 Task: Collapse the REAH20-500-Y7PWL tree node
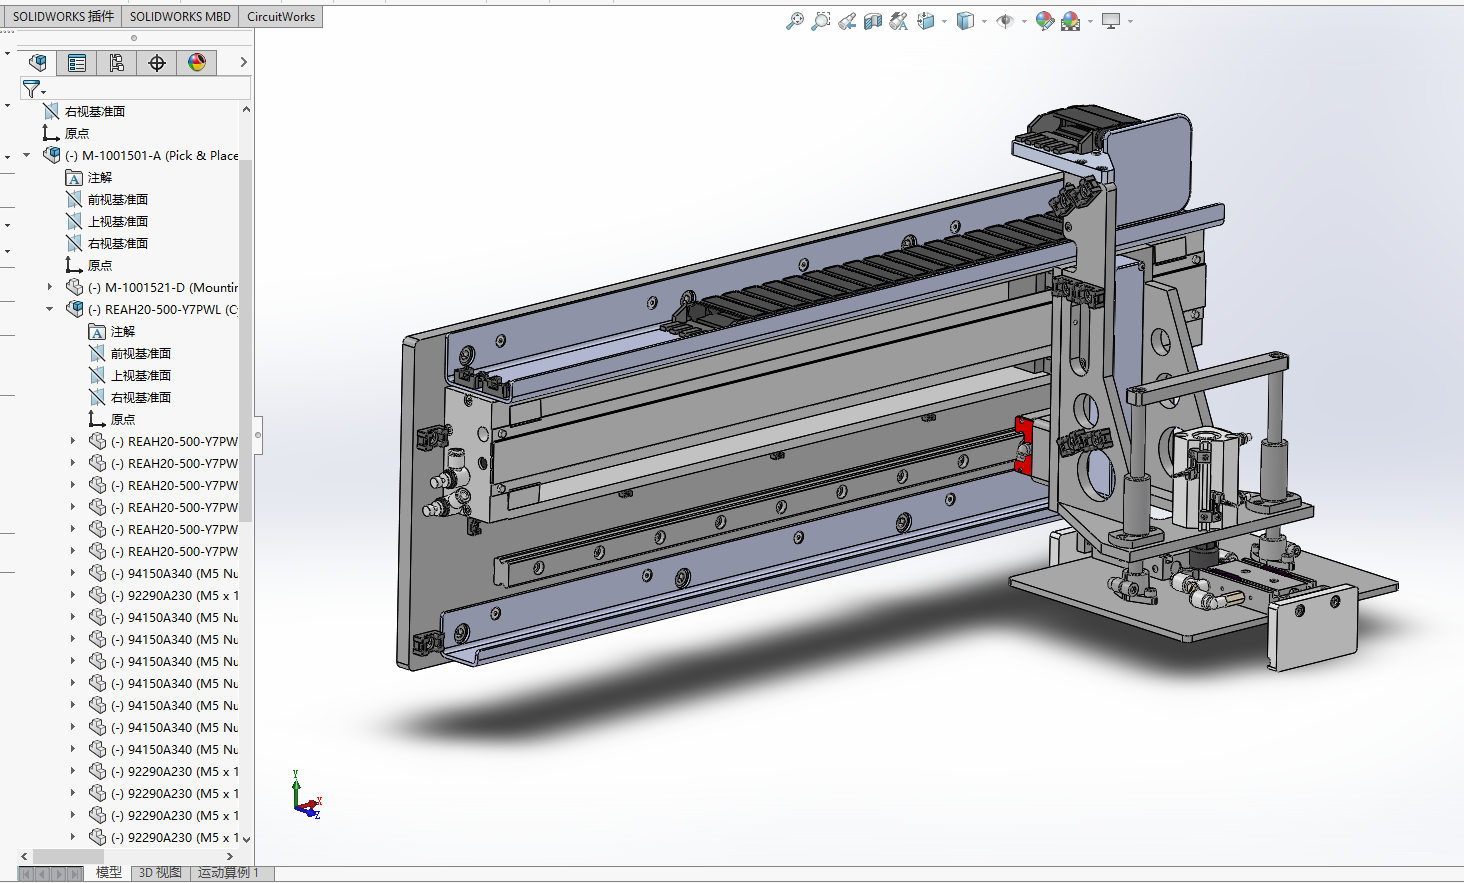click(x=49, y=309)
